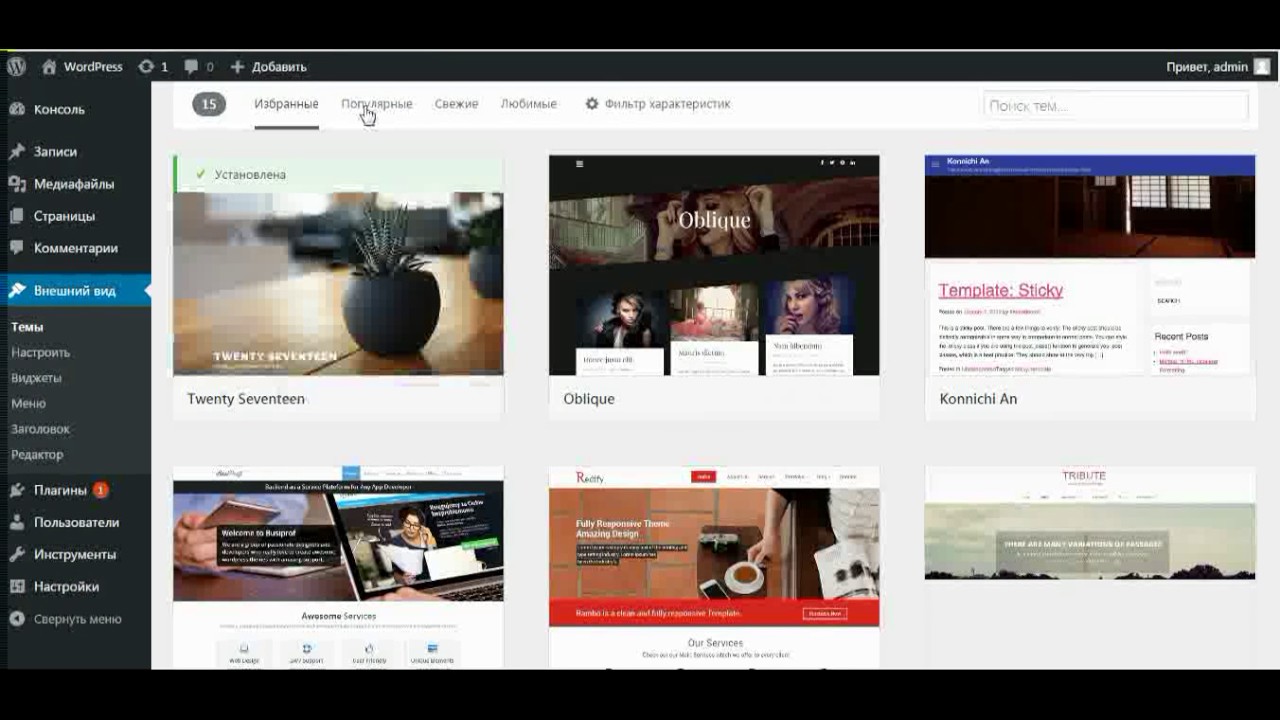
Task: Switch to the Свежие tab
Action: pos(456,104)
